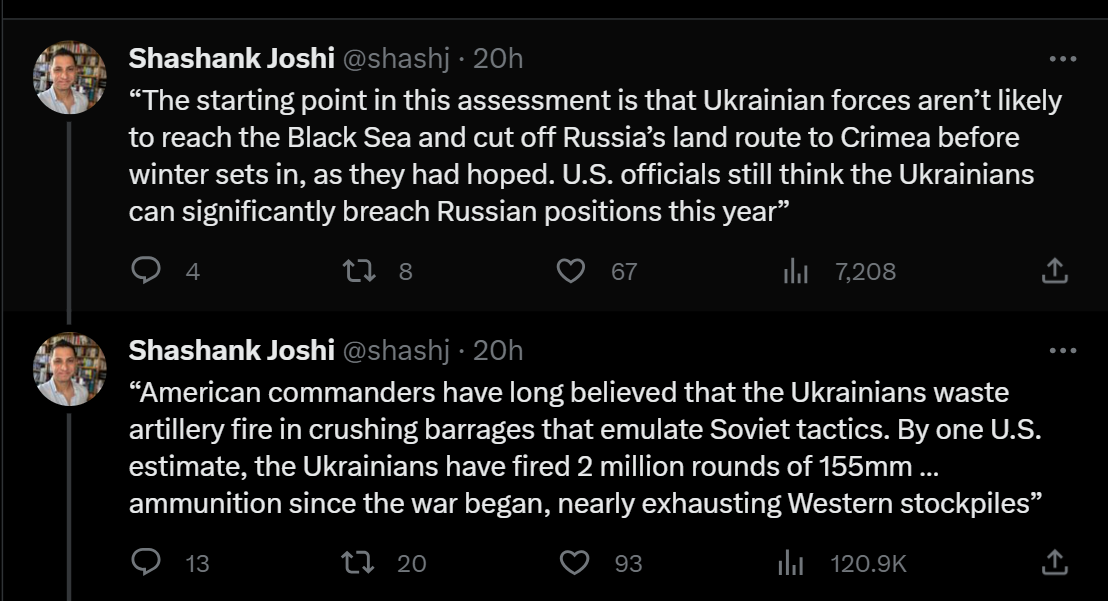
Task: Retweet the first tweet with 8 reposts
Action: tap(359, 270)
